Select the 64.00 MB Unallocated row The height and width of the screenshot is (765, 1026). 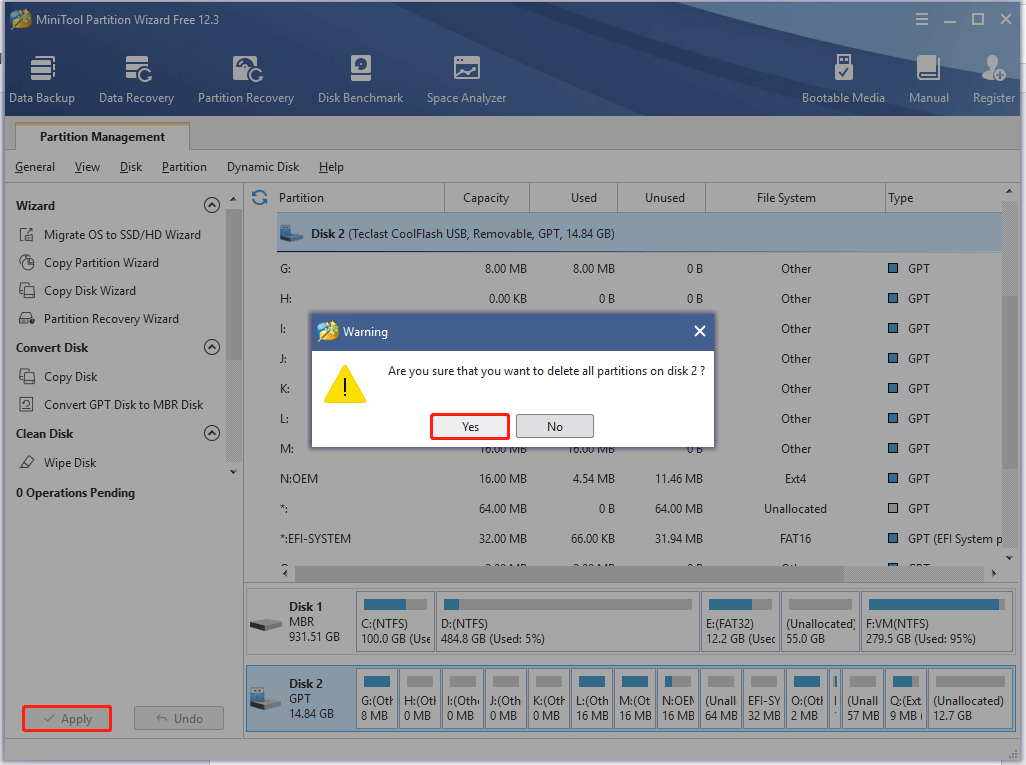pyautogui.click(x=639, y=508)
